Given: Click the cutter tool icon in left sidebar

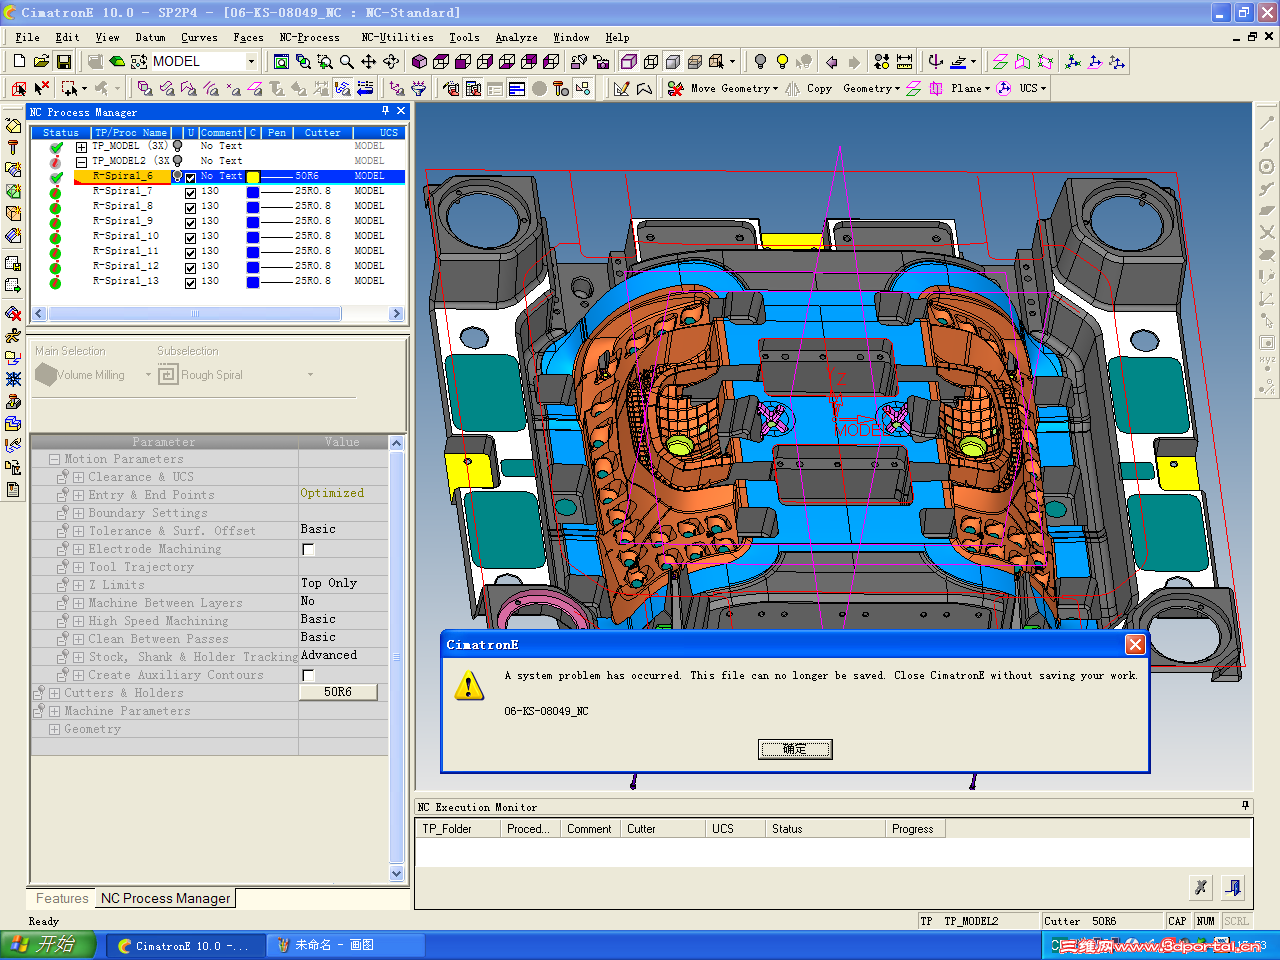Looking at the screenshot, I should click(13, 147).
